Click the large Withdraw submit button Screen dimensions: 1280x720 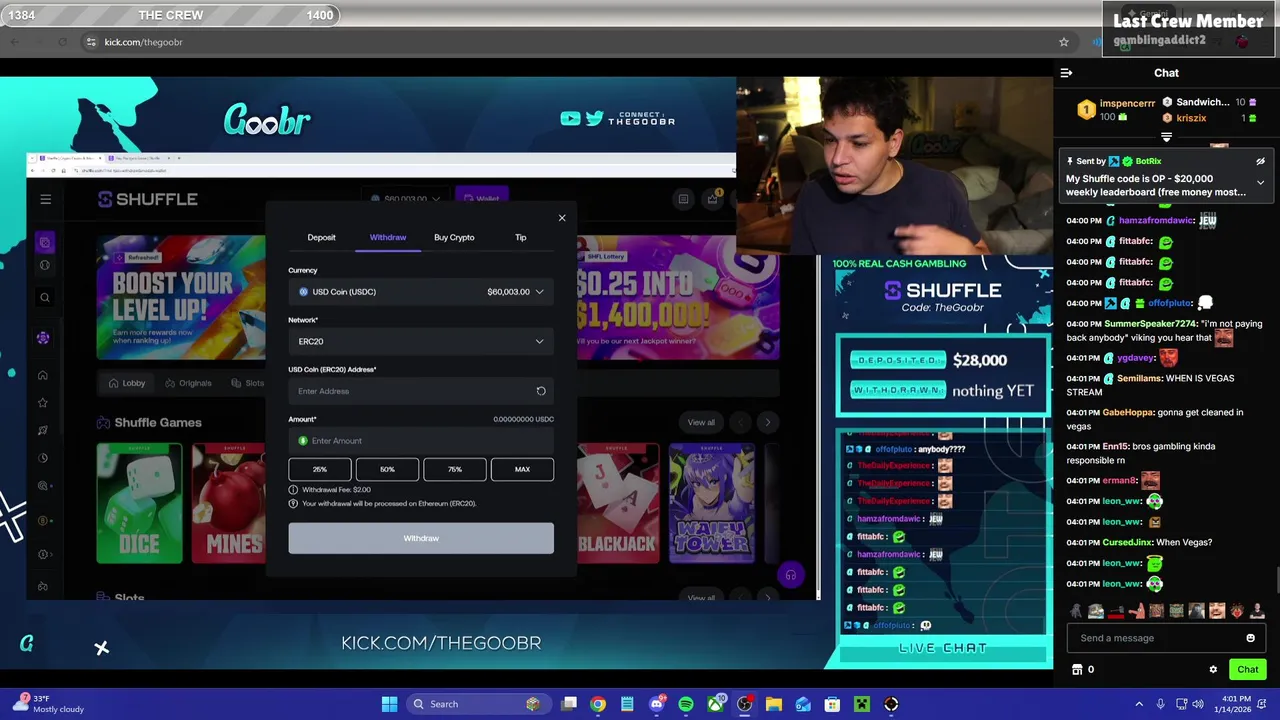coord(421,538)
